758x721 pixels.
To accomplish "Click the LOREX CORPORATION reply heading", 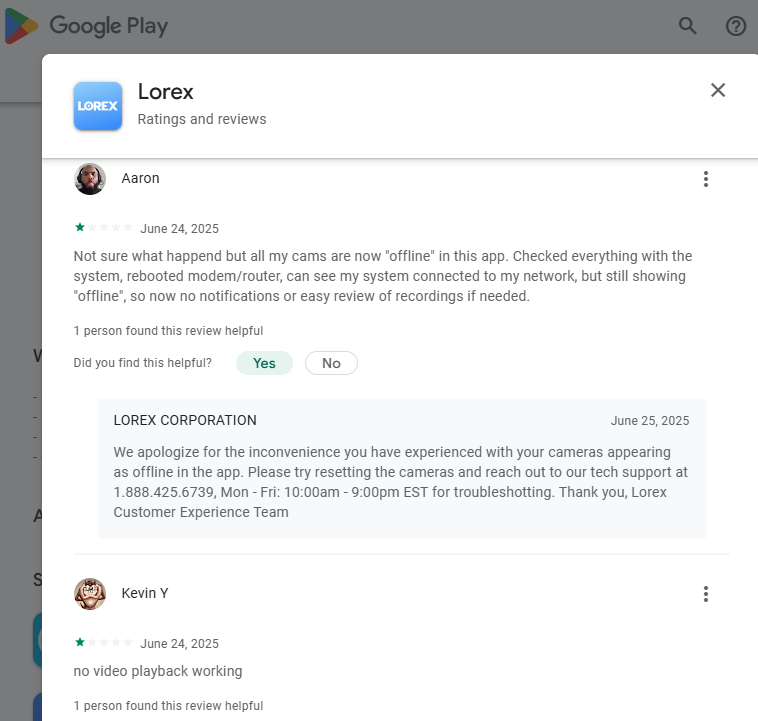I will 185,420.
